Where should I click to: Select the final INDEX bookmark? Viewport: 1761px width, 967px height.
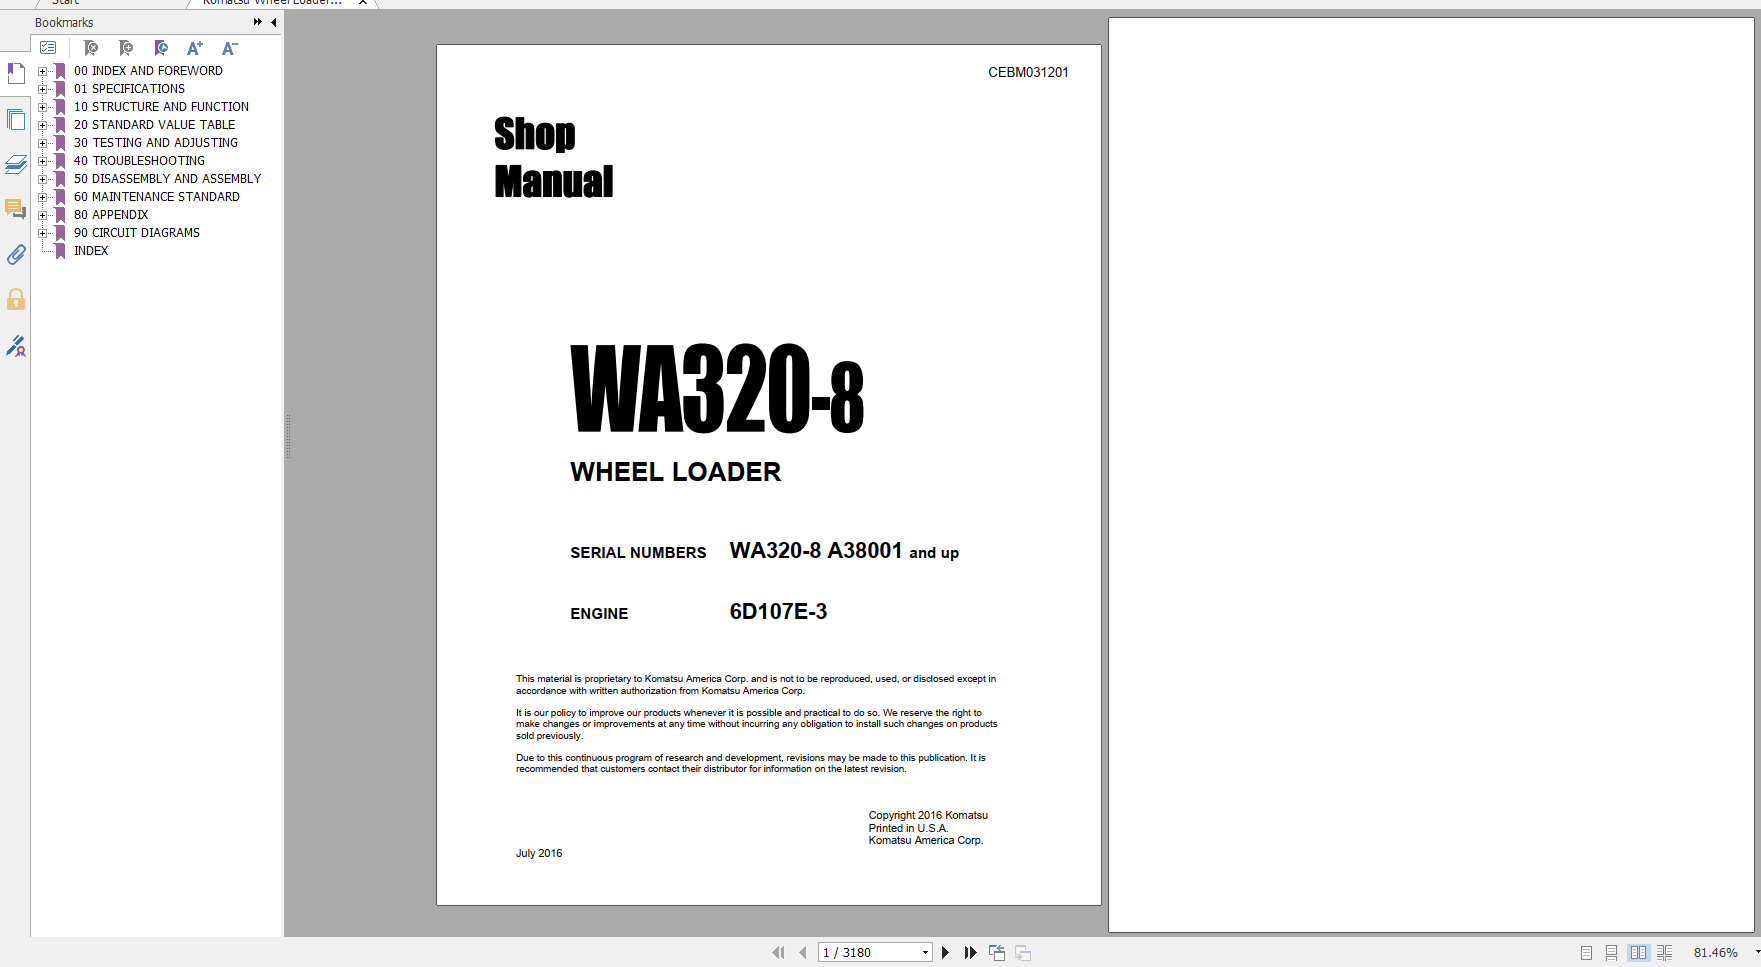tap(91, 251)
